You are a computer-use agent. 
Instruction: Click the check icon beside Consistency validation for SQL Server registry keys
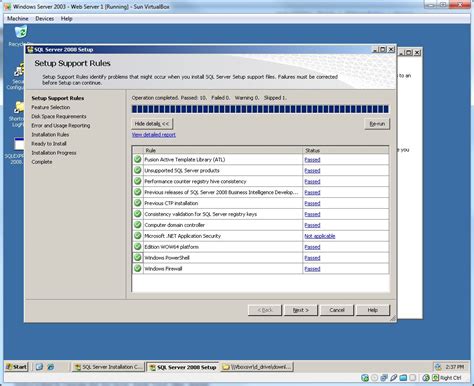(137, 214)
